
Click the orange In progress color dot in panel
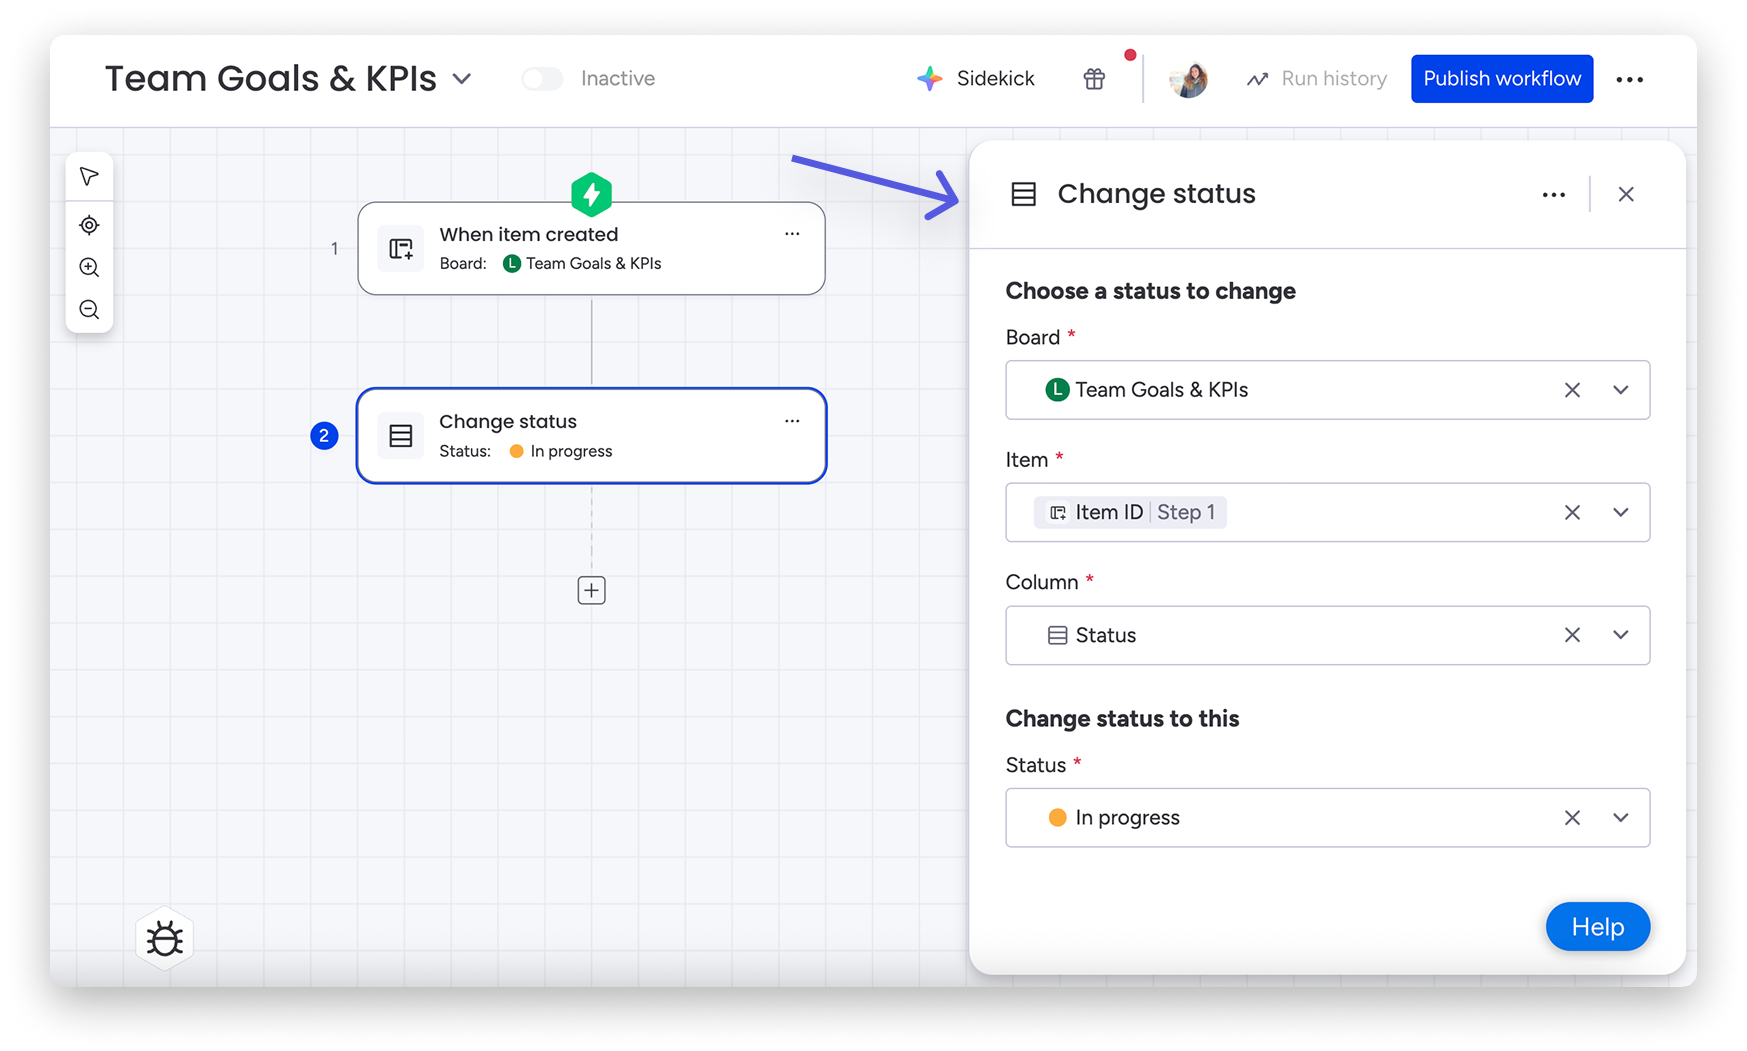tap(1057, 818)
